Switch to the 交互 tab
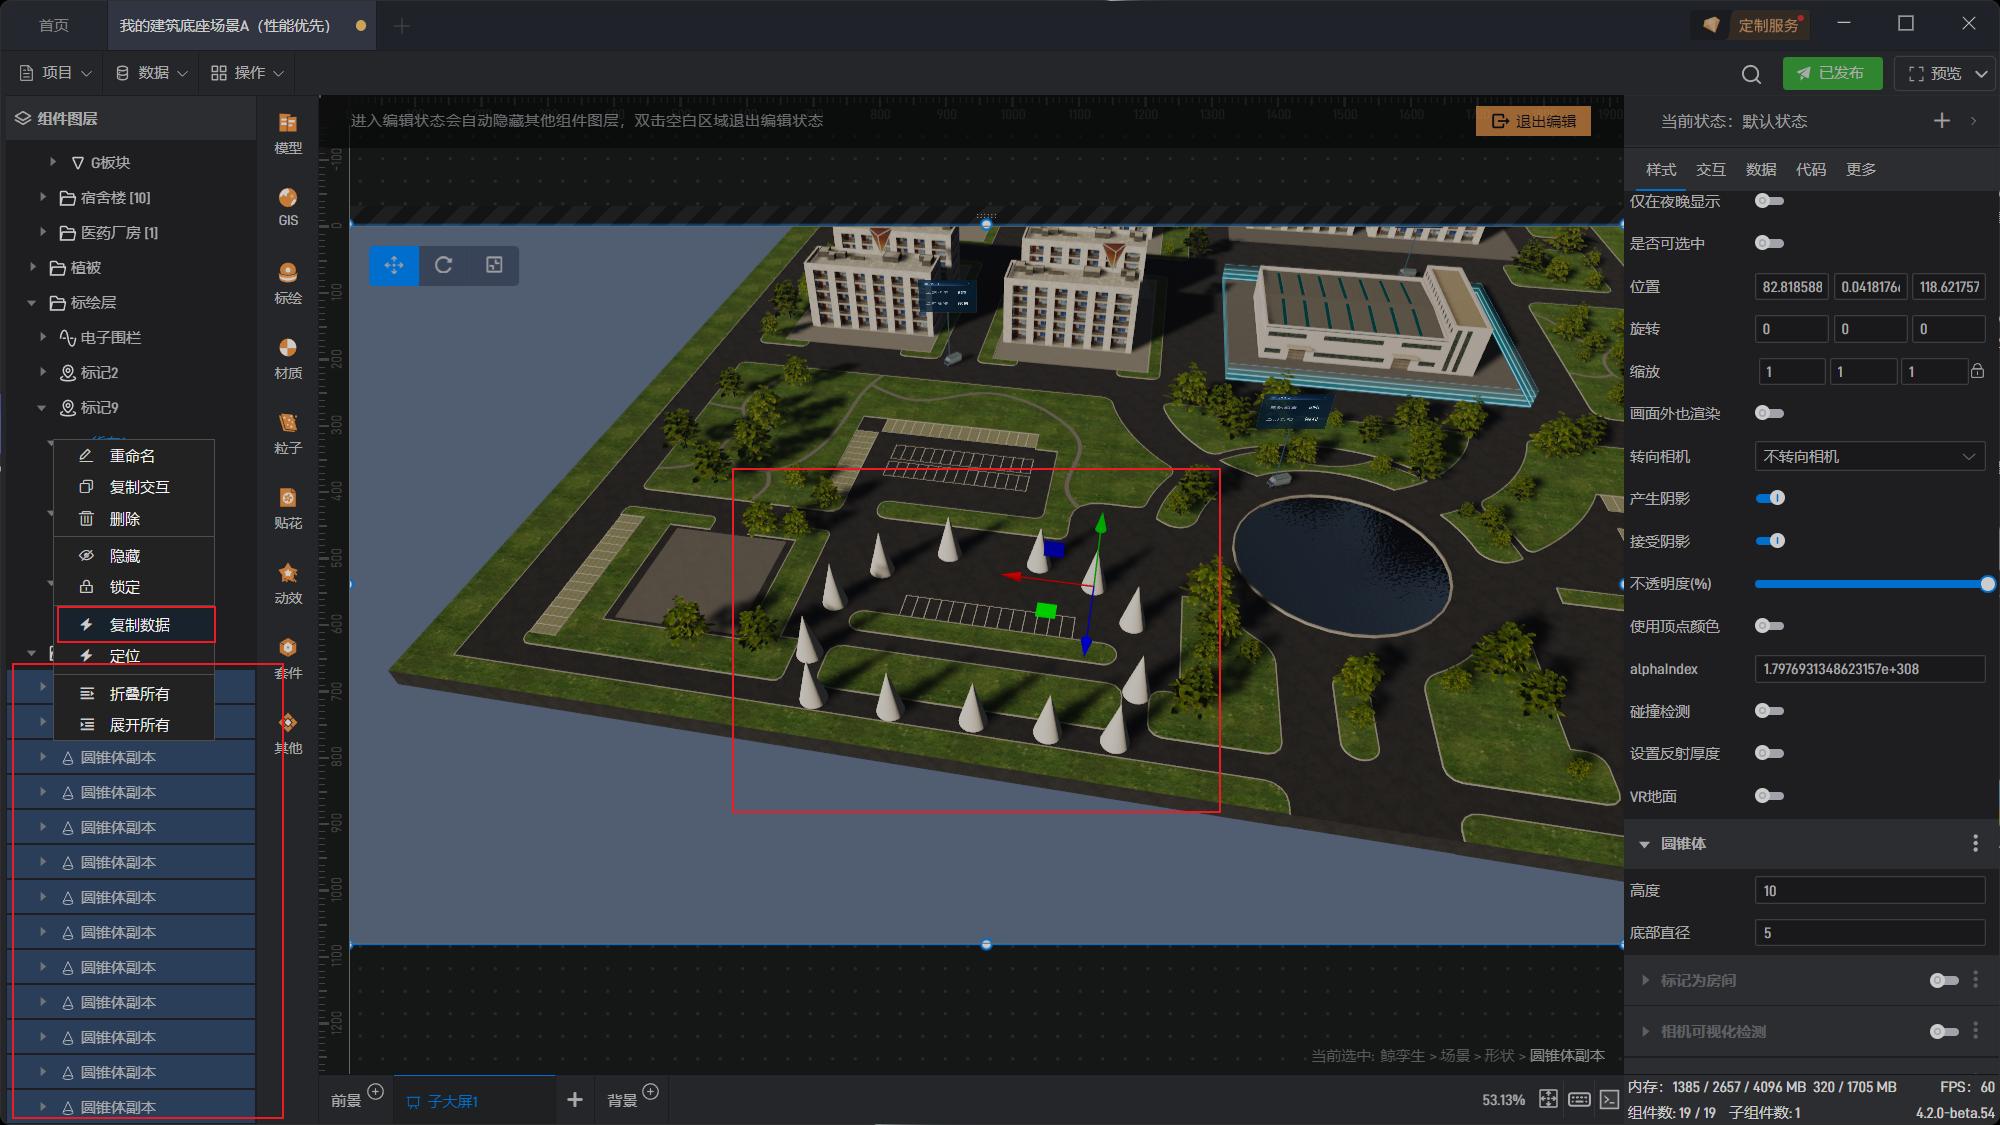 click(x=1710, y=169)
